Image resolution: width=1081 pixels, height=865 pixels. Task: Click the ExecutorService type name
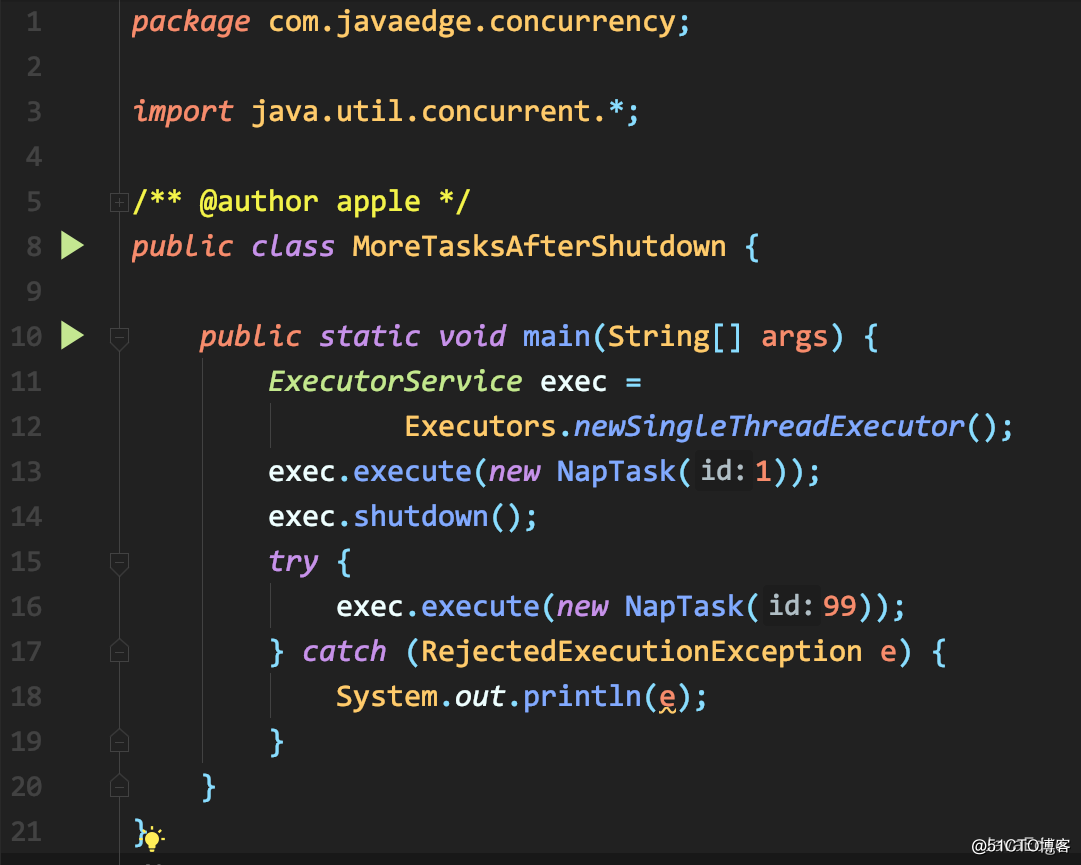tap(395, 381)
